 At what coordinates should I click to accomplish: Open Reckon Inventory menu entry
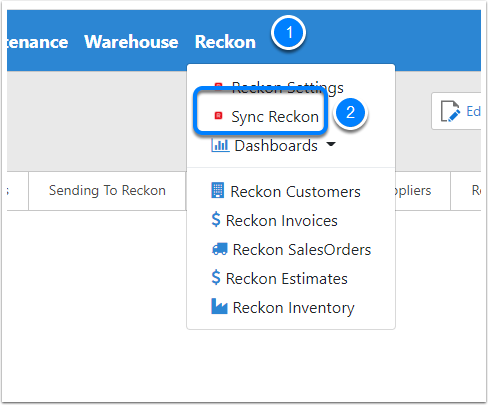(x=291, y=308)
